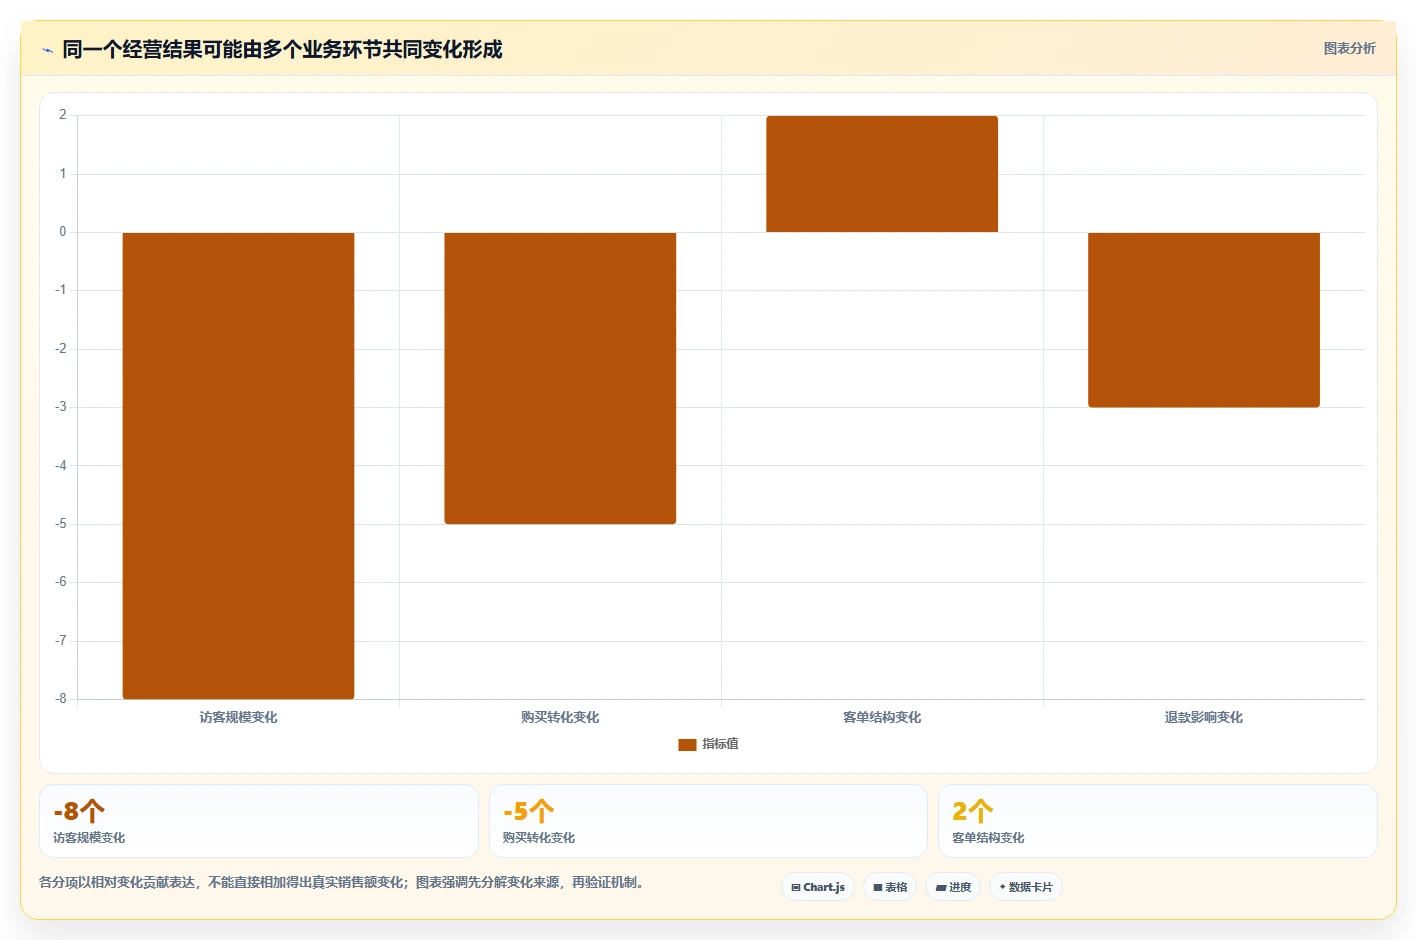Screen dimensions: 1417x940
Task: Toggle the 指标值 legend color box
Action: coord(687,744)
